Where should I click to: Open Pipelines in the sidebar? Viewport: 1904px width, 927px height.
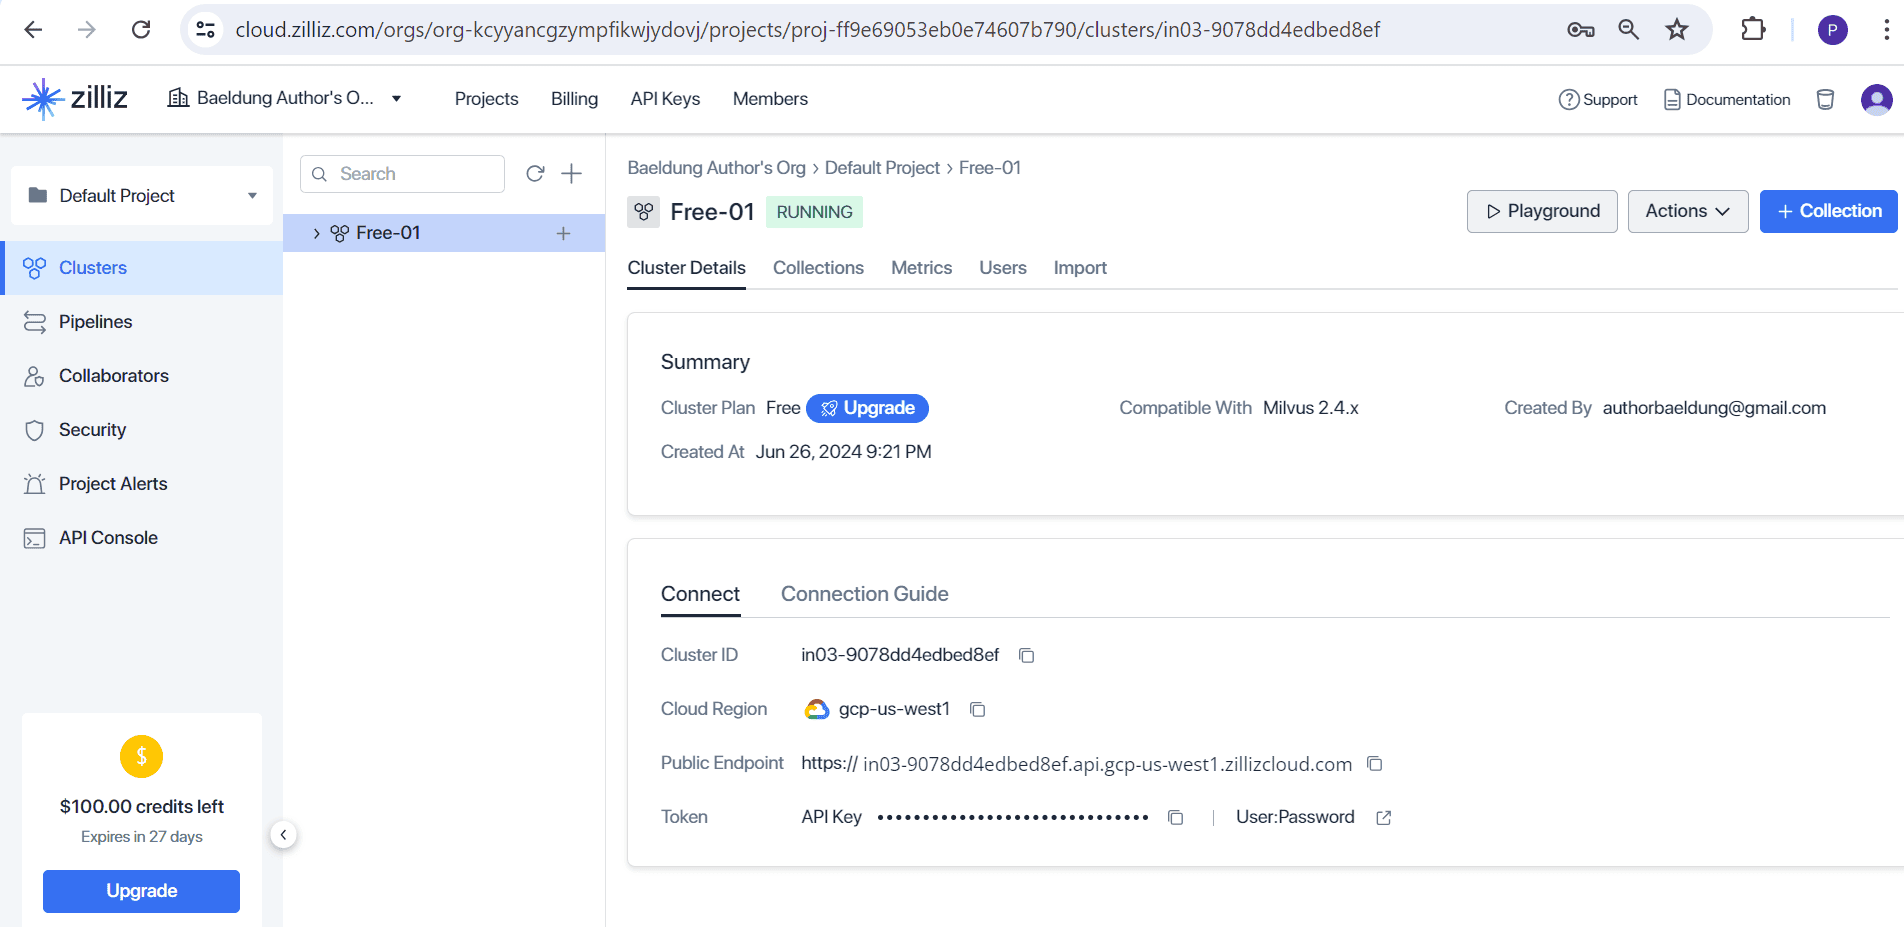(95, 322)
